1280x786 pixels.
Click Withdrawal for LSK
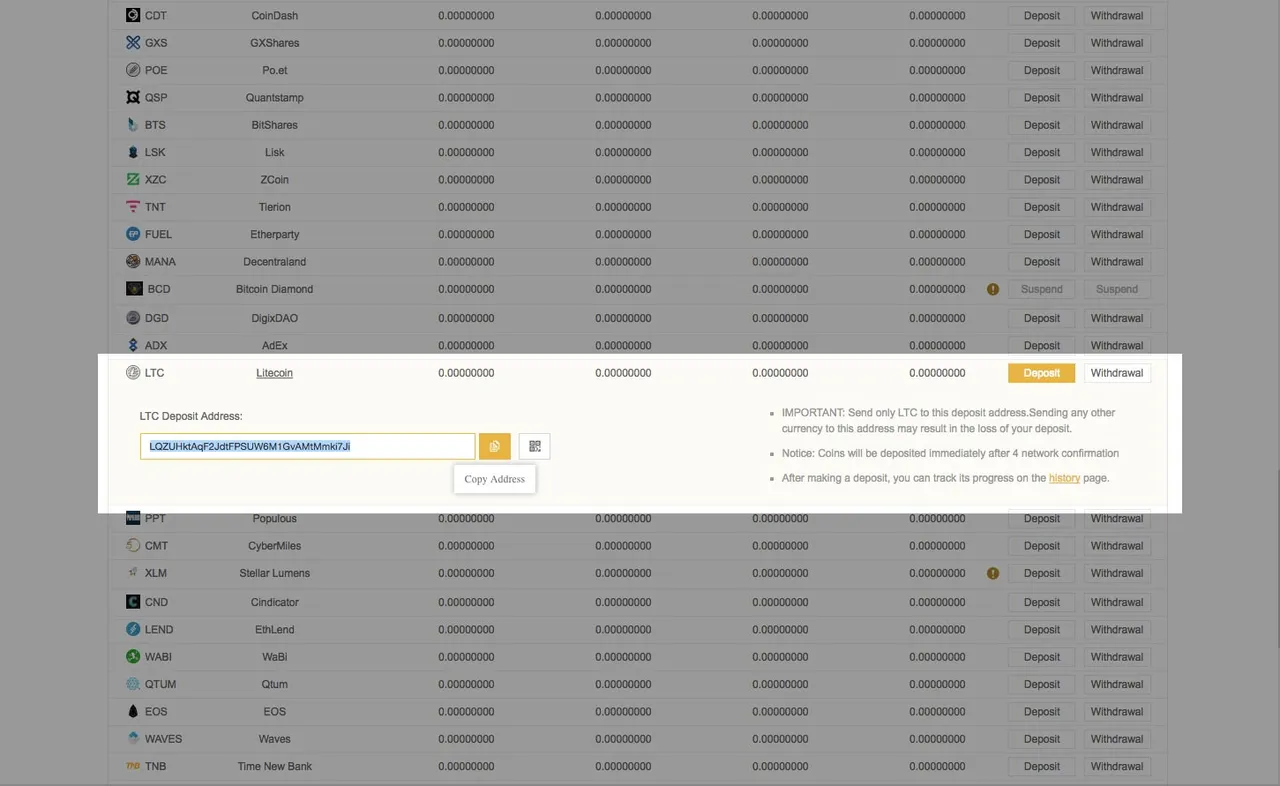pos(1117,152)
